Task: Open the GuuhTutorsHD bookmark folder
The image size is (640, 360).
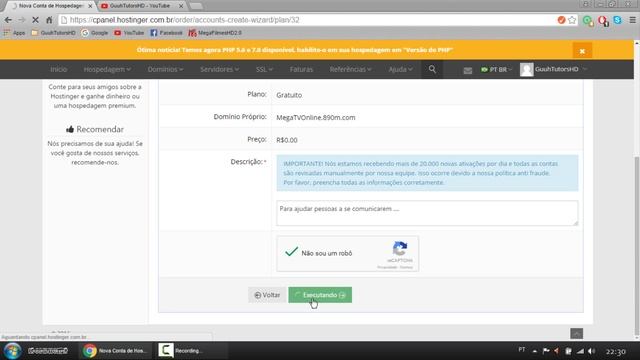Action: tap(53, 33)
